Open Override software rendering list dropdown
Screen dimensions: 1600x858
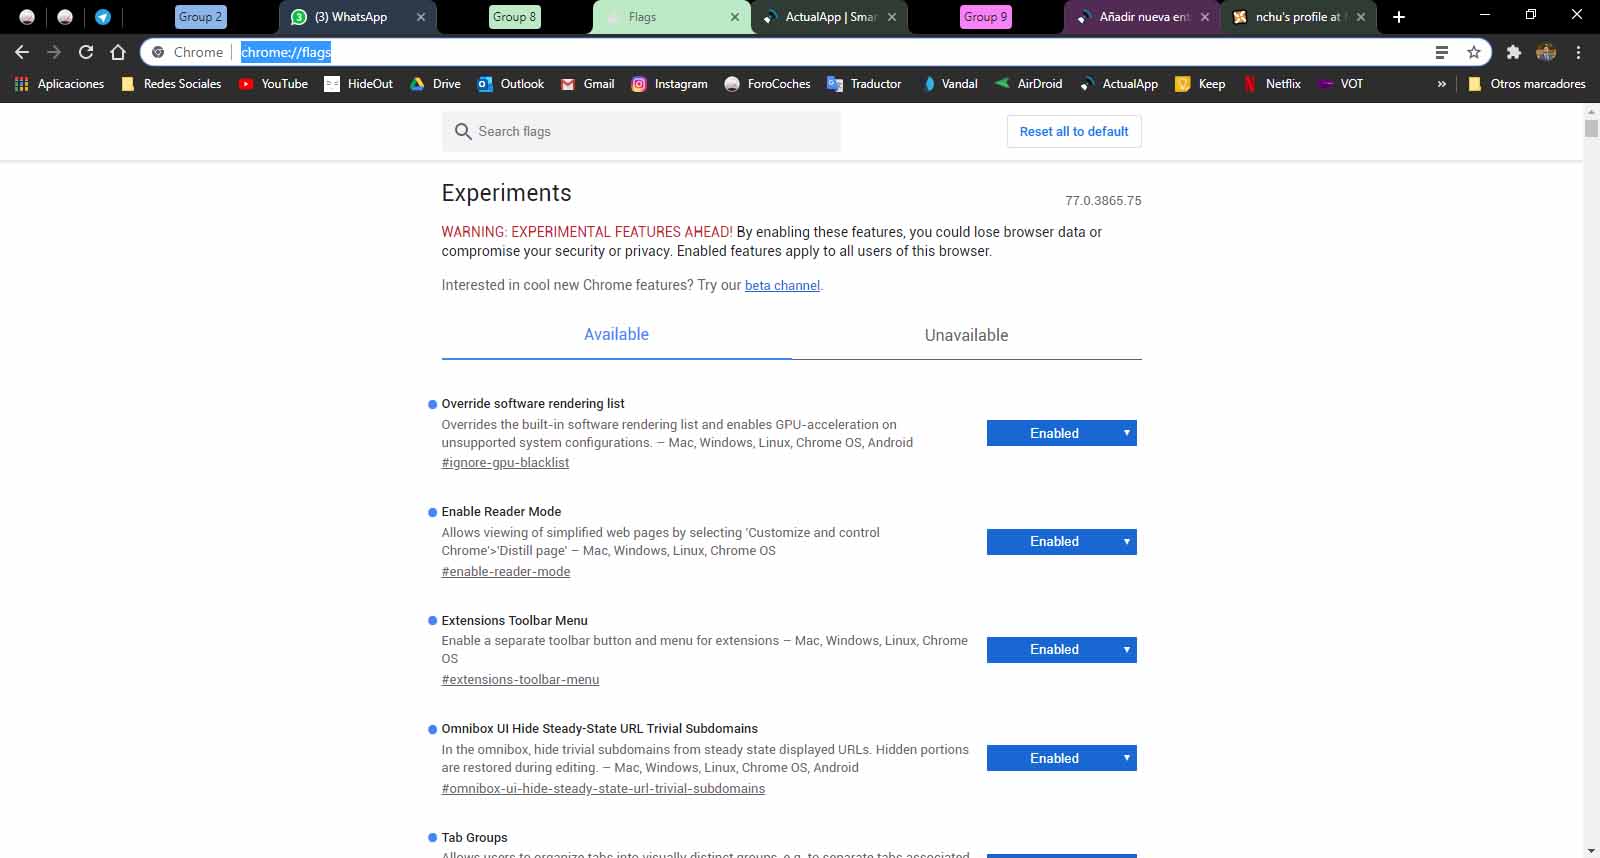[1062, 433]
